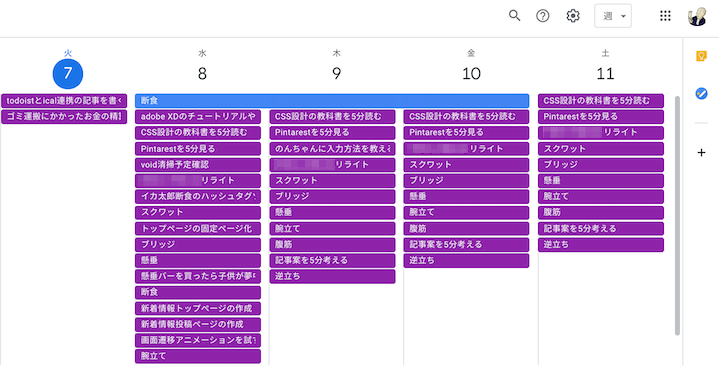Open Thursday's 懸垂 event

pos(332,212)
